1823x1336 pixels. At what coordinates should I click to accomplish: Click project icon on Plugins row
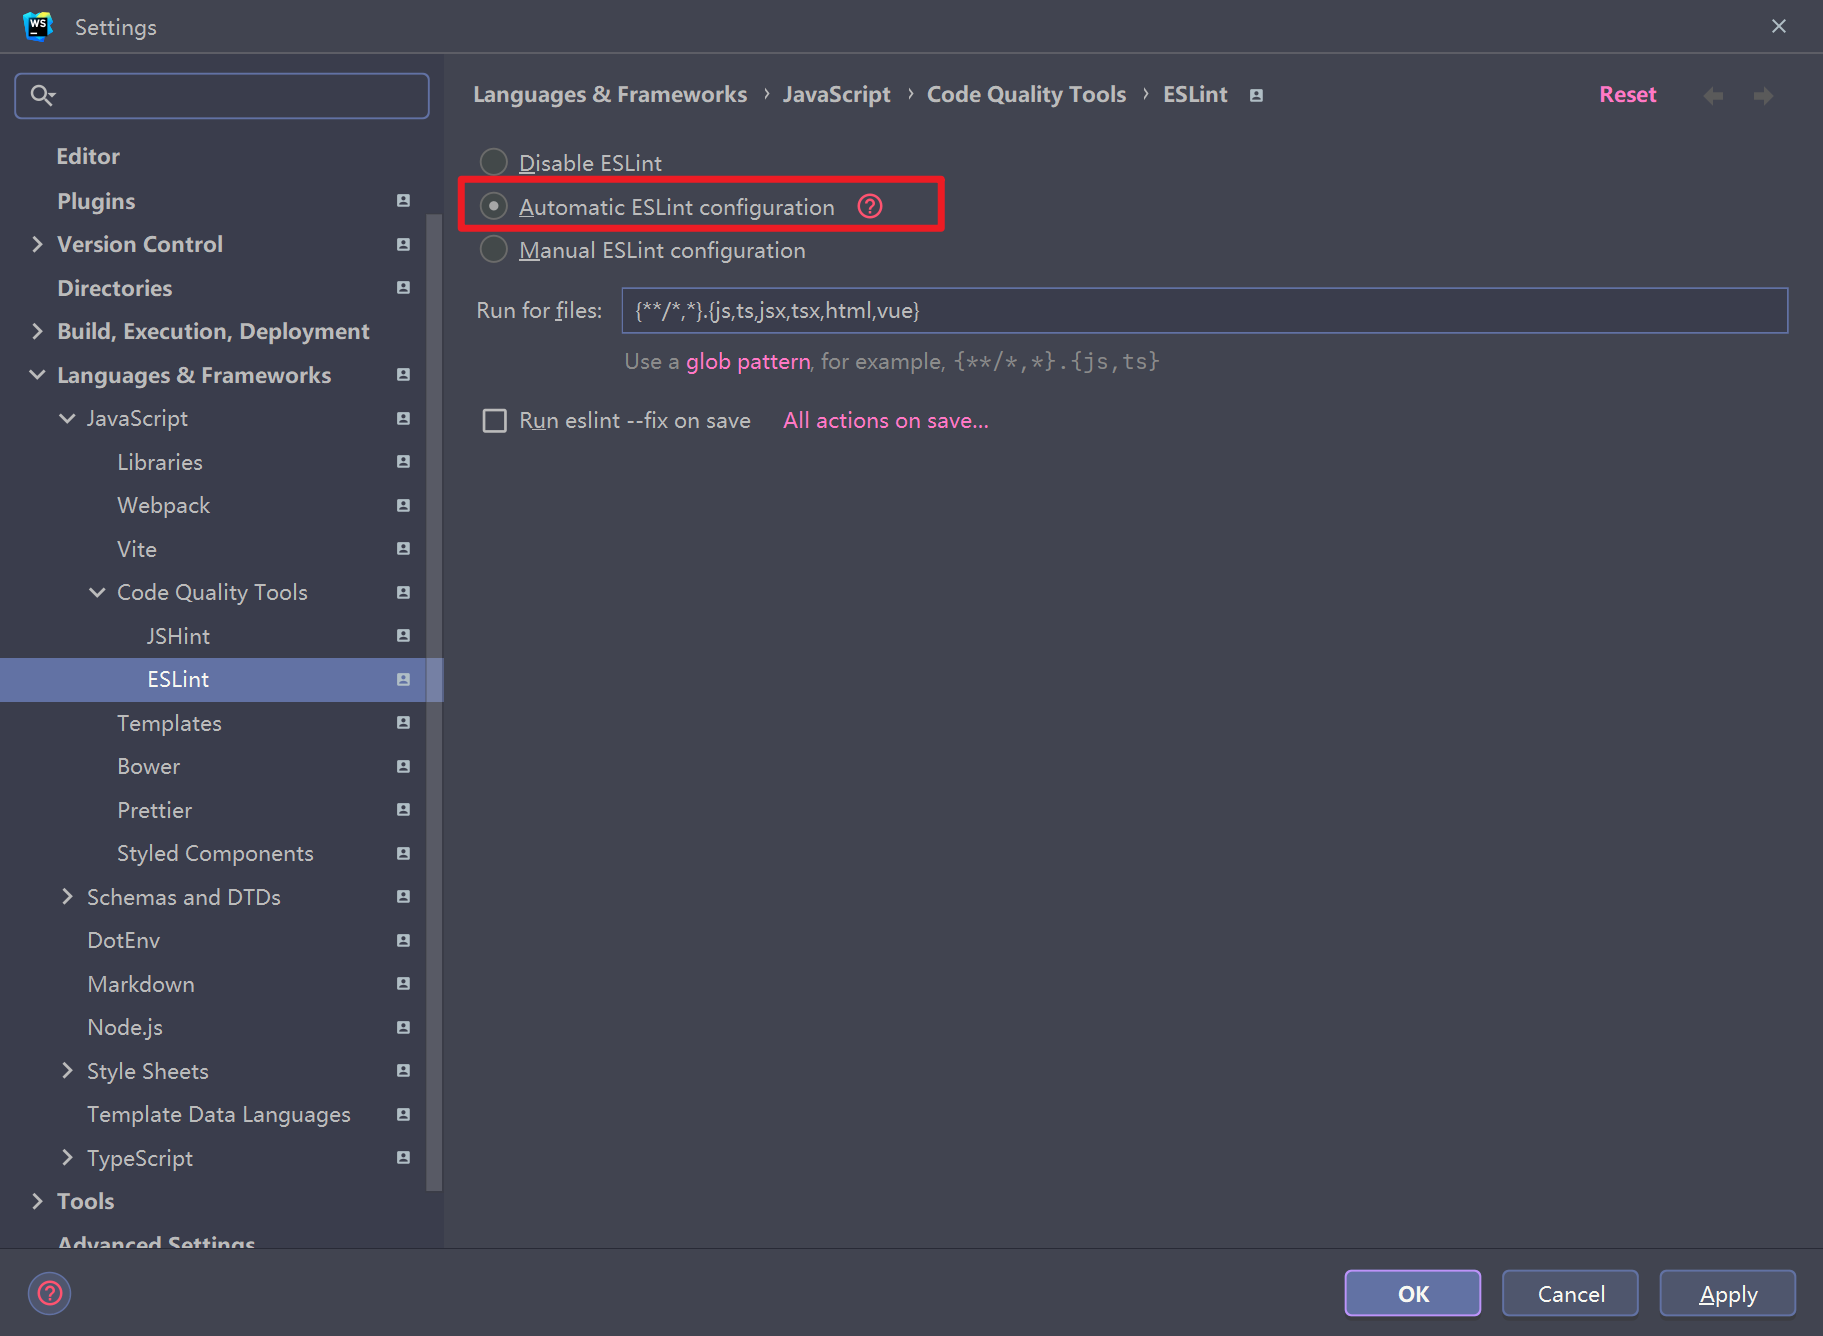pos(403,200)
